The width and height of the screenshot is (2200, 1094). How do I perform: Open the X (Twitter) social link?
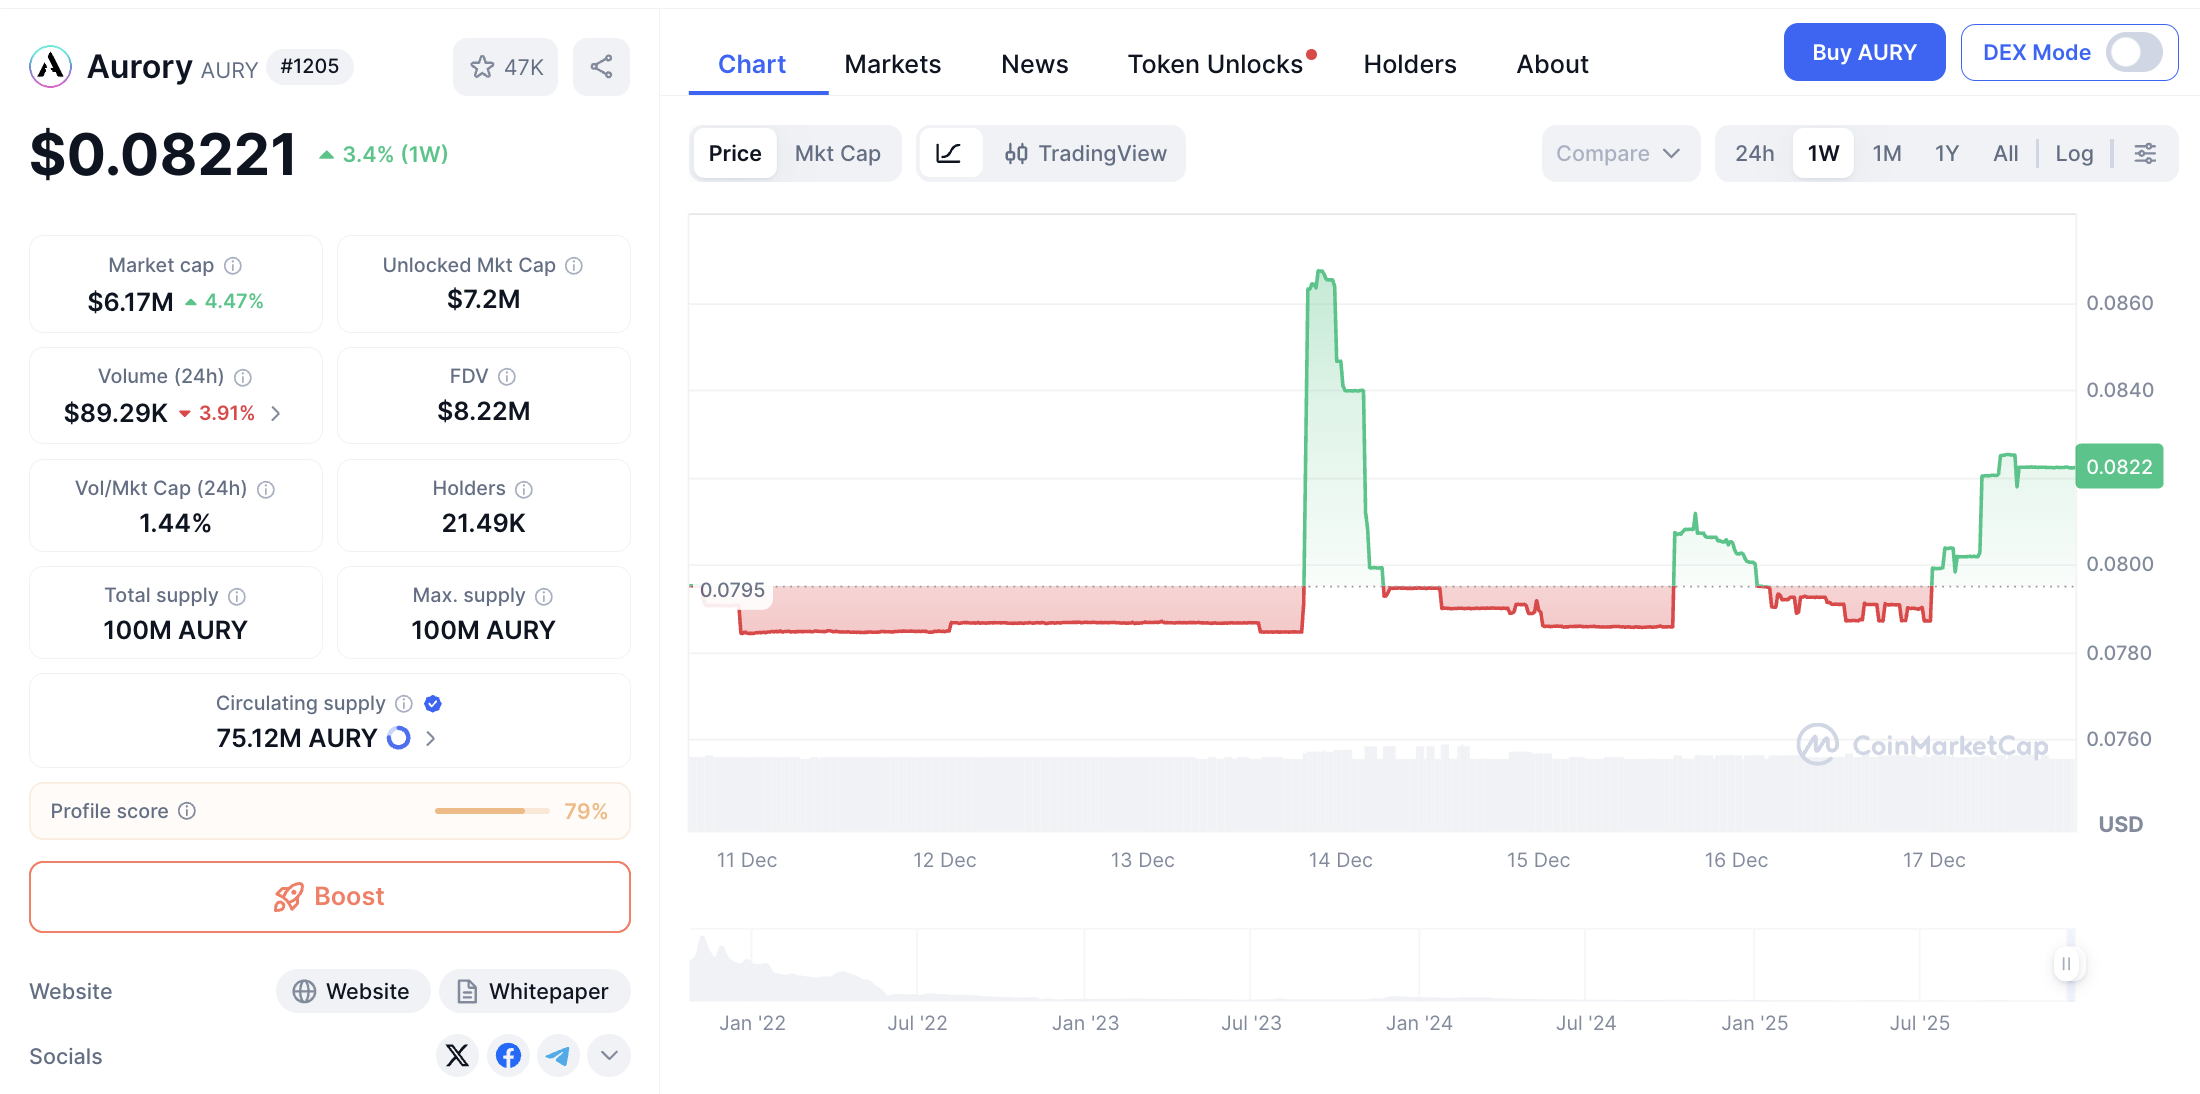click(x=457, y=1055)
